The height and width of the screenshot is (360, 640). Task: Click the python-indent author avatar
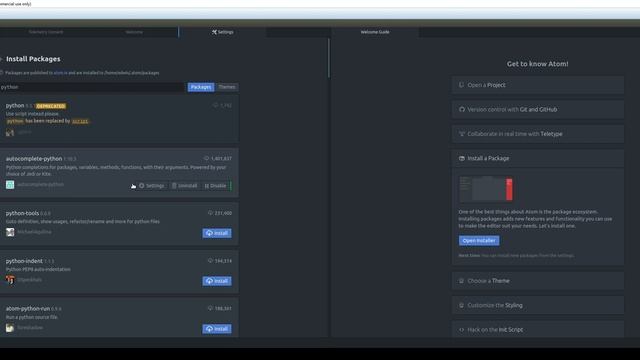(x=10, y=280)
